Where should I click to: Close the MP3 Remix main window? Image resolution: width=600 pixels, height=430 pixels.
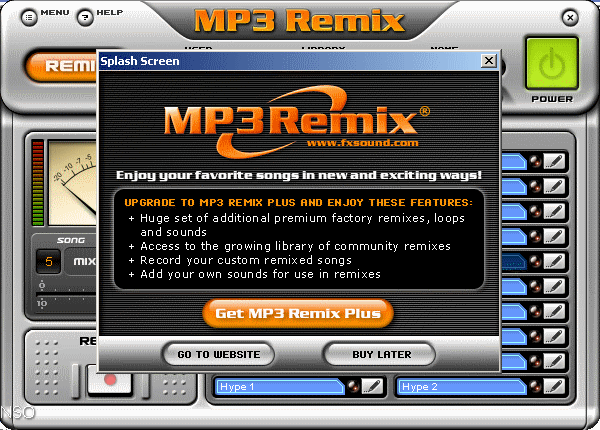[570, 18]
